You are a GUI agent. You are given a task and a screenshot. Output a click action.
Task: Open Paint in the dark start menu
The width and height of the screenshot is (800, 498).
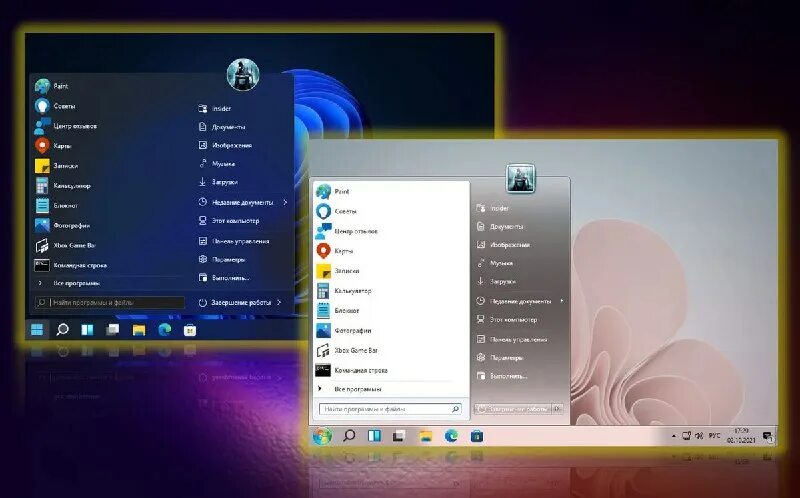[x=51, y=86]
